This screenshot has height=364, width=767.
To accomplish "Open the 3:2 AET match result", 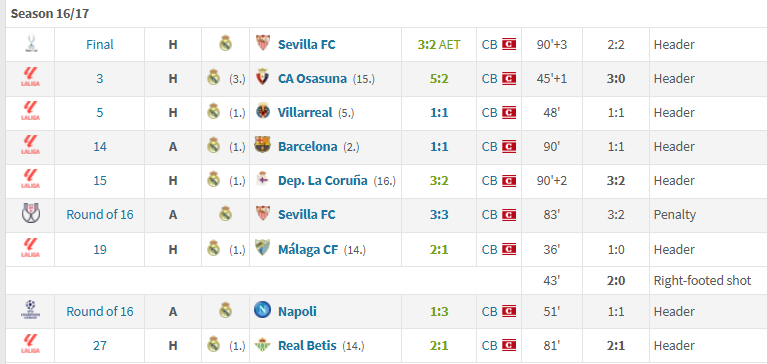I will (439, 45).
